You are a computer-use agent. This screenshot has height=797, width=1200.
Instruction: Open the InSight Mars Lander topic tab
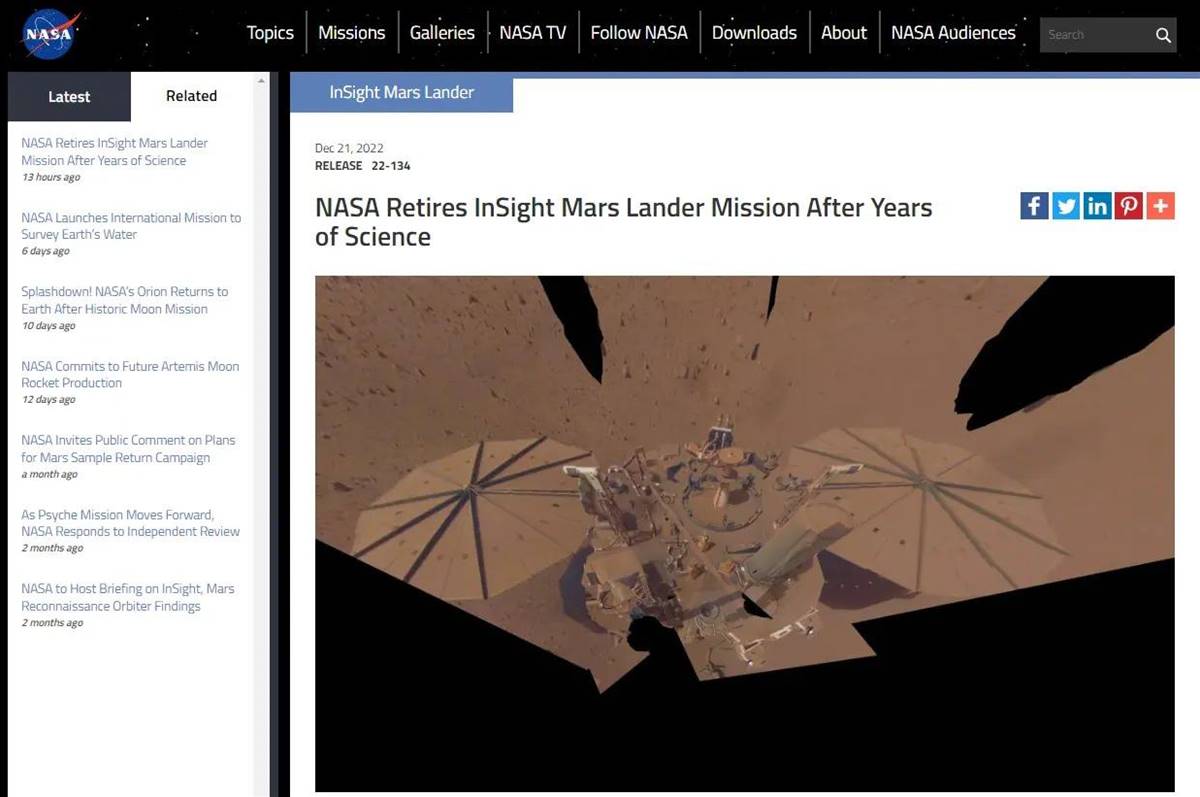(x=401, y=93)
